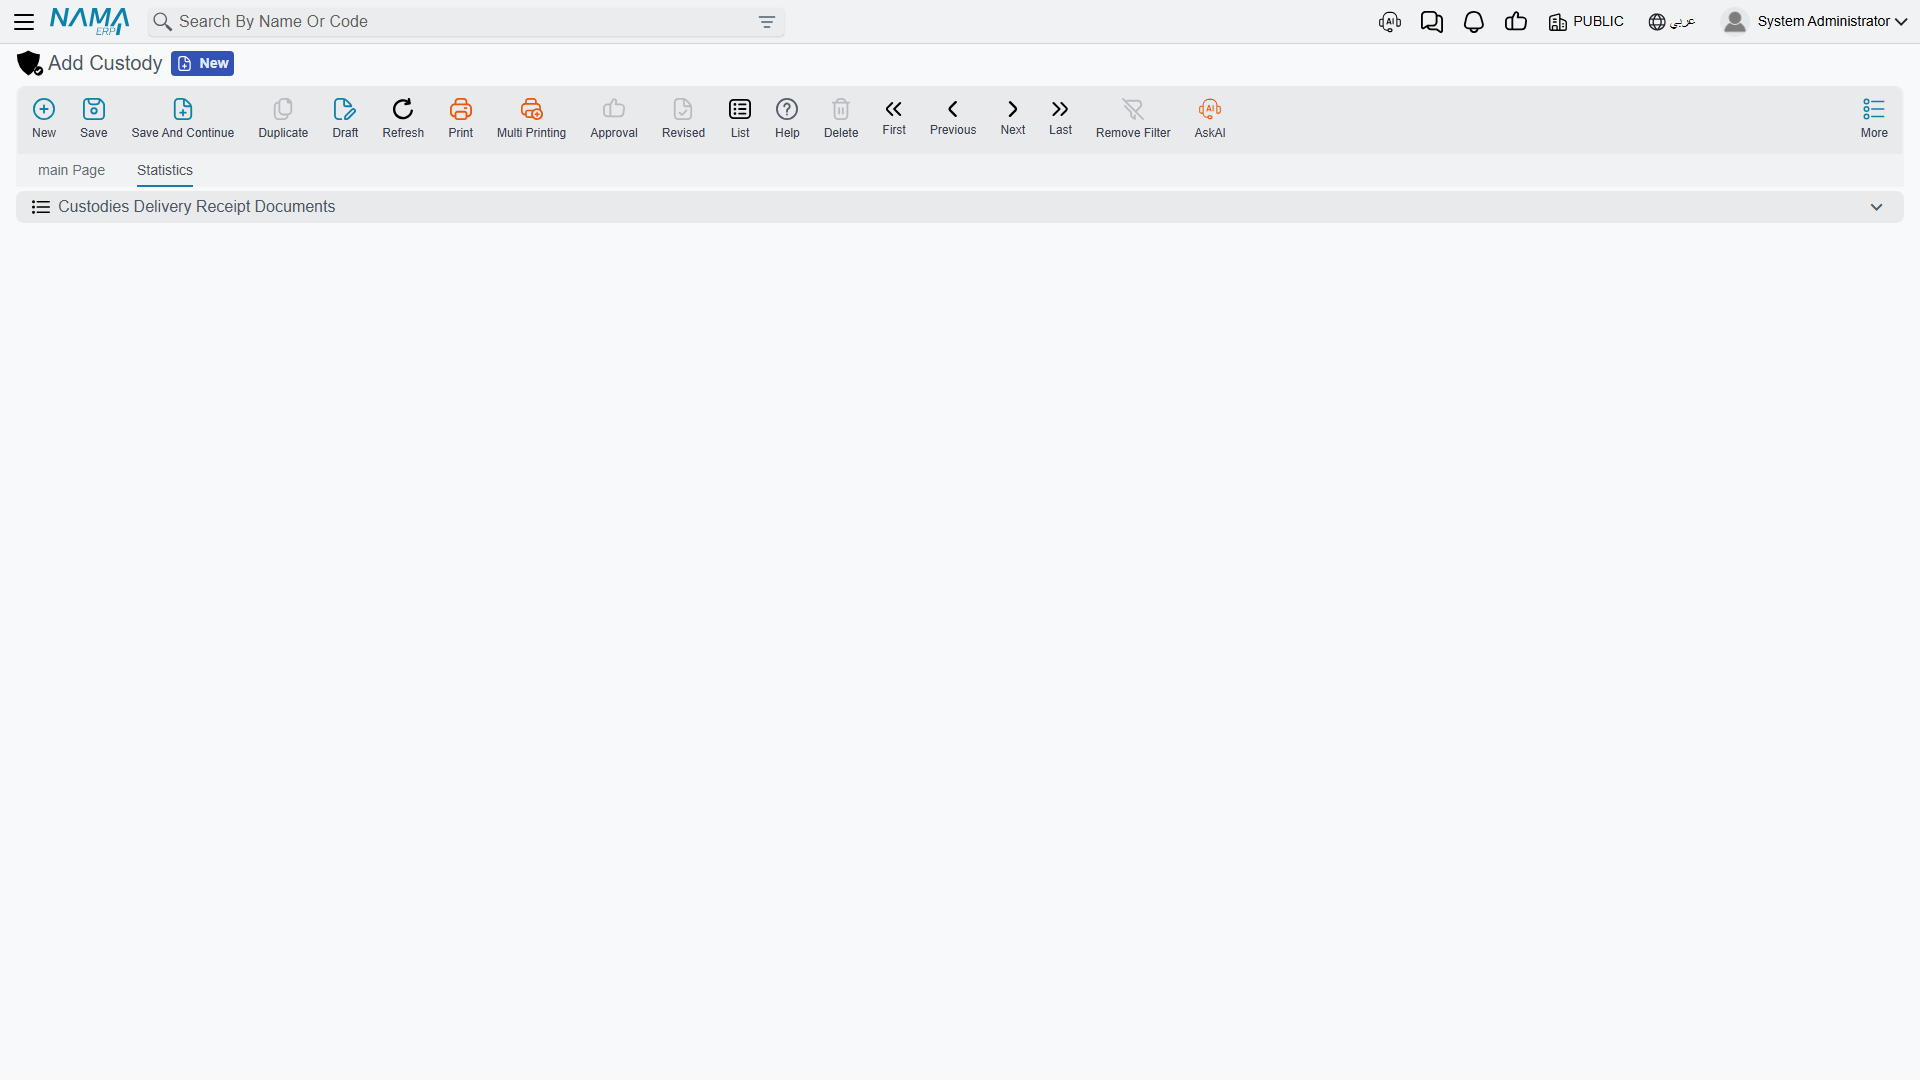
Task: Go to the Previous record
Action: (953, 117)
